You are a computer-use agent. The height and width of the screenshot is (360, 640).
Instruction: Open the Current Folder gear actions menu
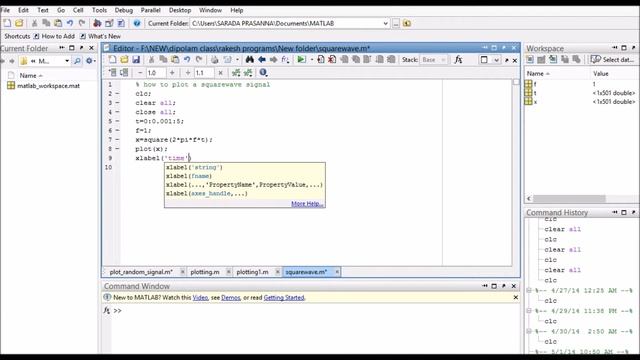[90, 61]
